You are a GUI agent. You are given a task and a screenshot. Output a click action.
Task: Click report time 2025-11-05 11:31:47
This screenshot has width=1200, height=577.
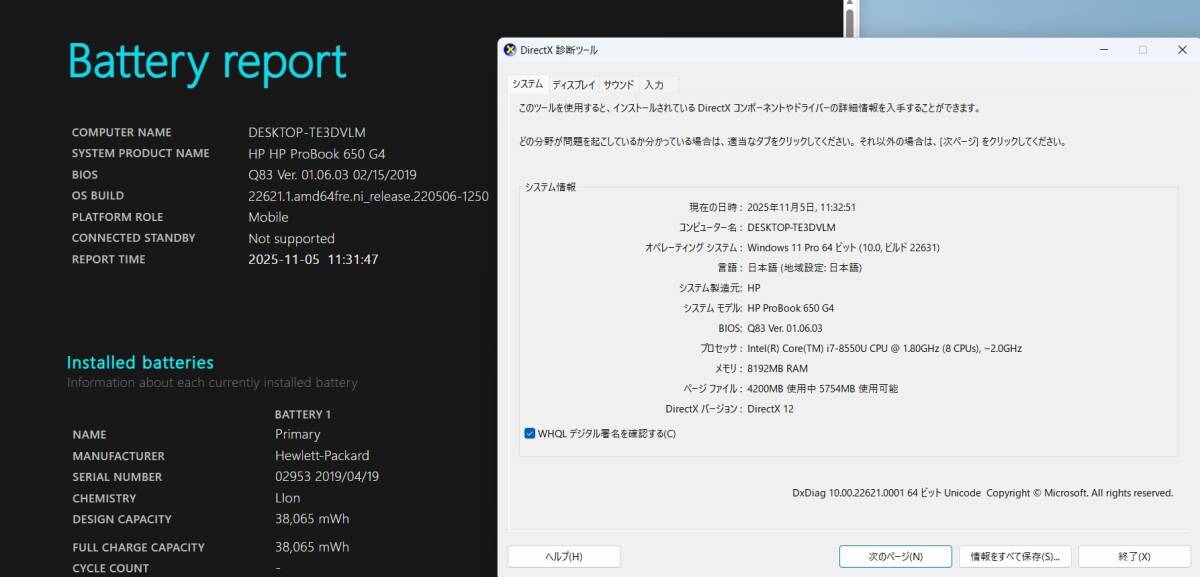tap(313, 259)
